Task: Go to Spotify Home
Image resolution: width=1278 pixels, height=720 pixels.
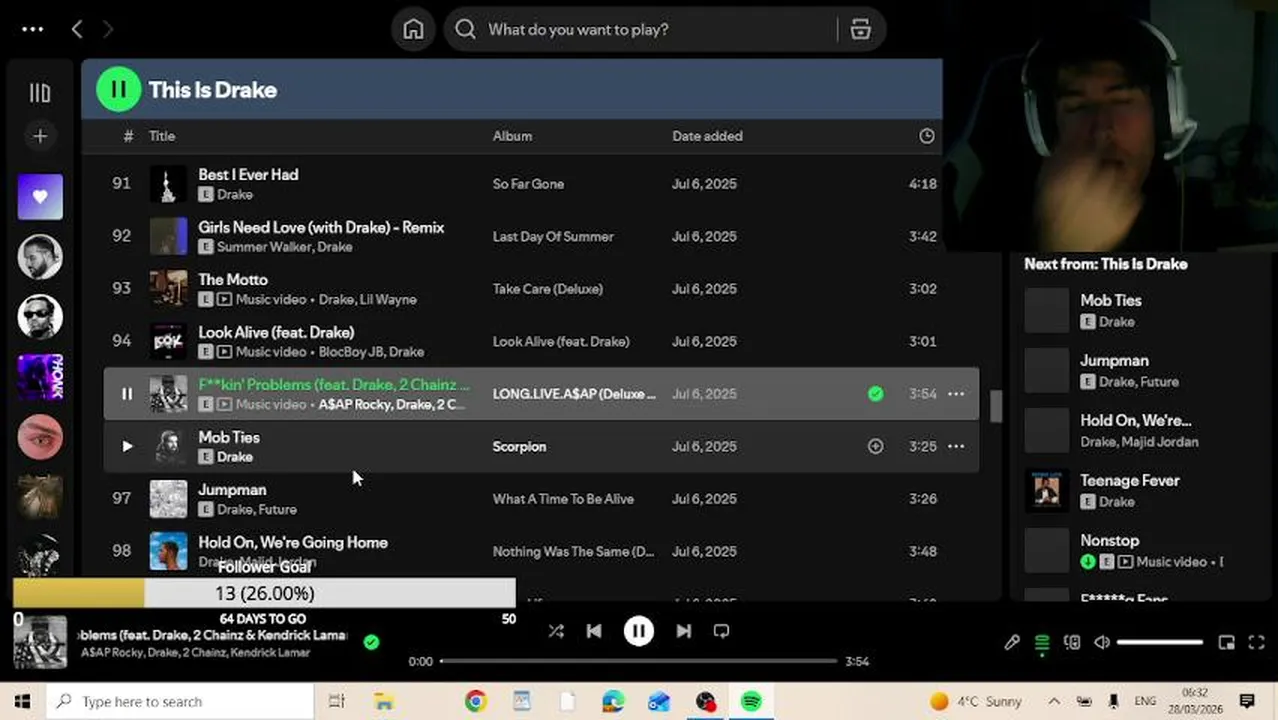Action: 413,29
